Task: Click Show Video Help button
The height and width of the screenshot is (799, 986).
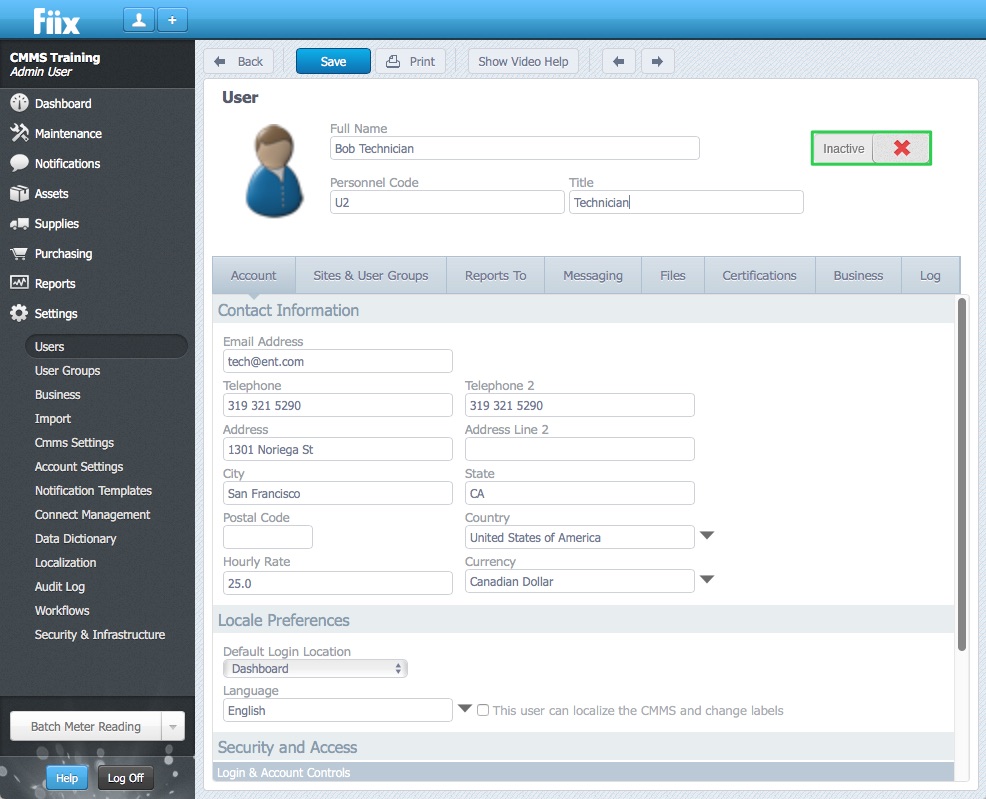Action: click(x=523, y=62)
